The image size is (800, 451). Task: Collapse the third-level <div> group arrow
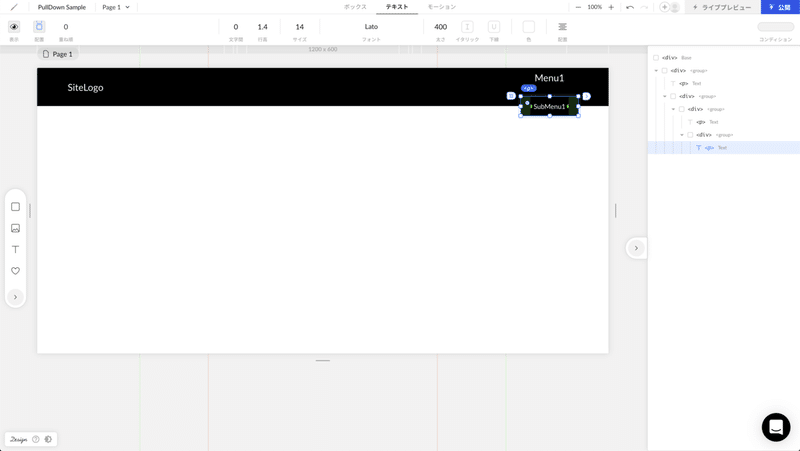673,109
